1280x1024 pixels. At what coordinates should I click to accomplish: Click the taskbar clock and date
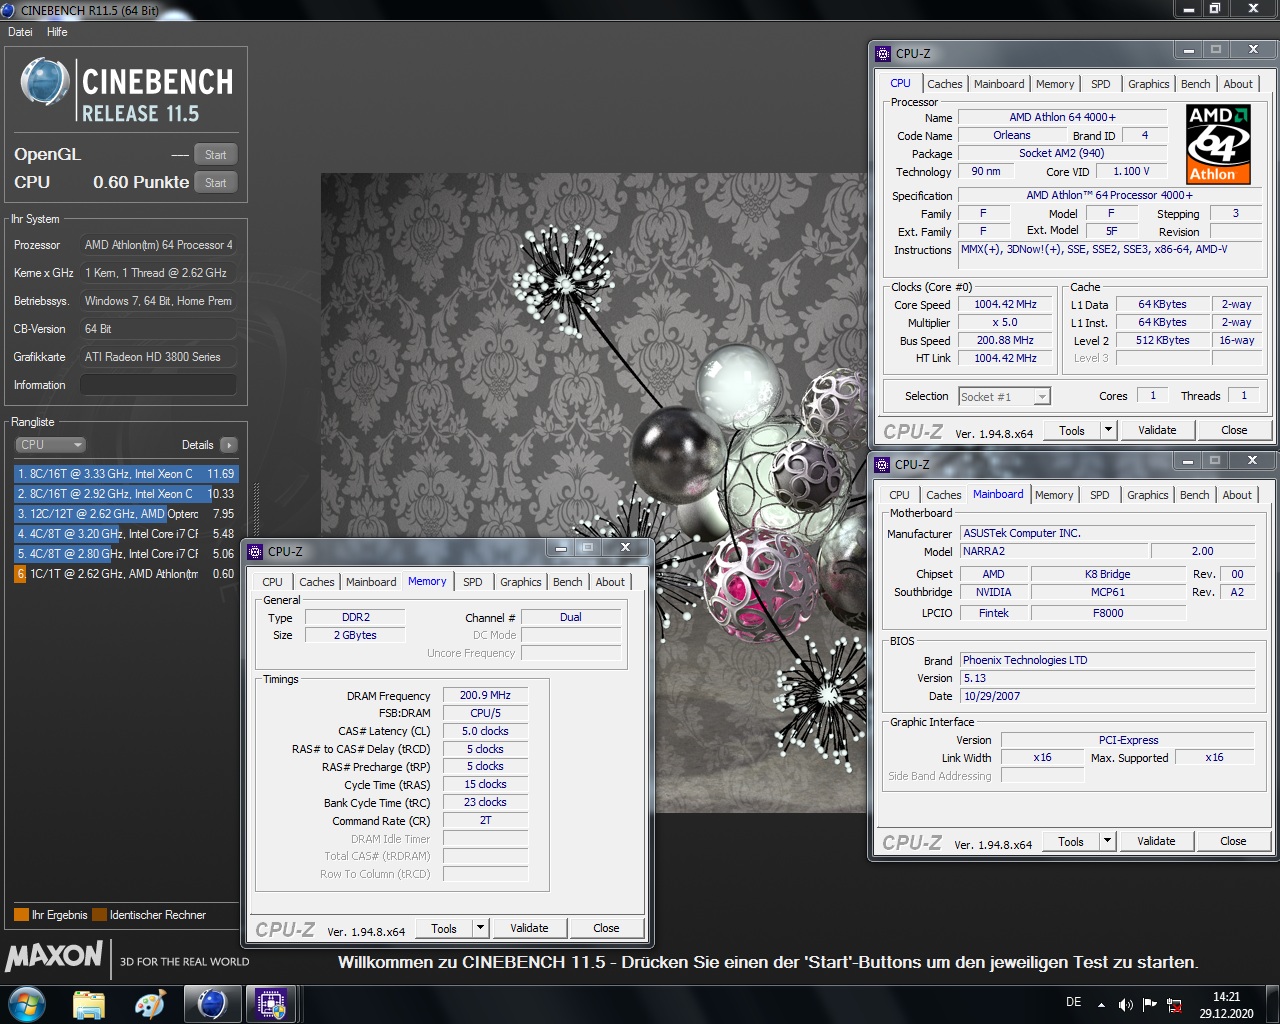(x=1226, y=1005)
